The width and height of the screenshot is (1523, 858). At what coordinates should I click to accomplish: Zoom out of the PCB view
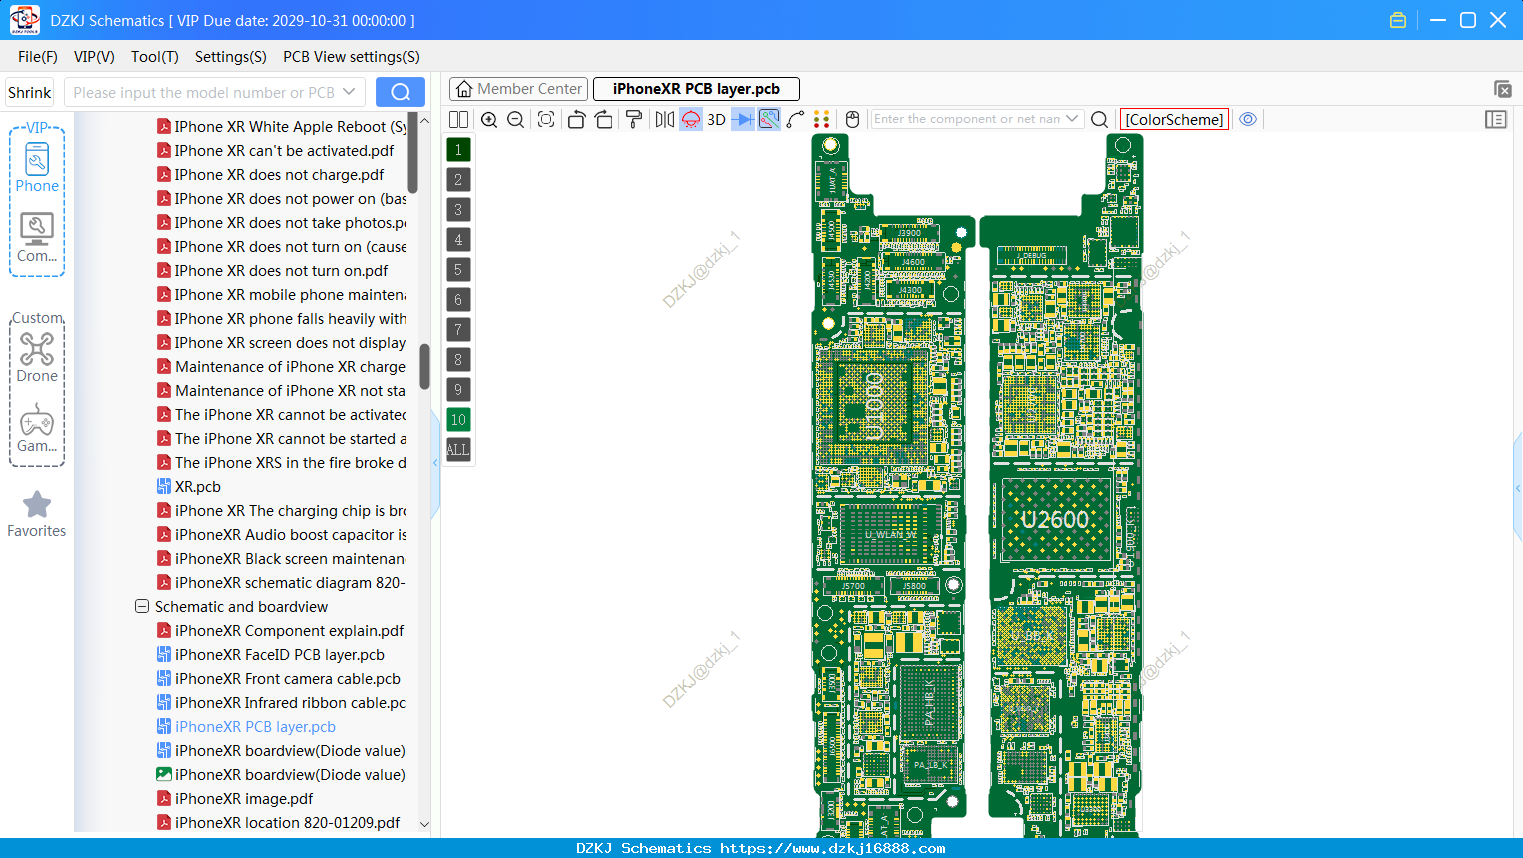pyautogui.click(x=516, y=119)
